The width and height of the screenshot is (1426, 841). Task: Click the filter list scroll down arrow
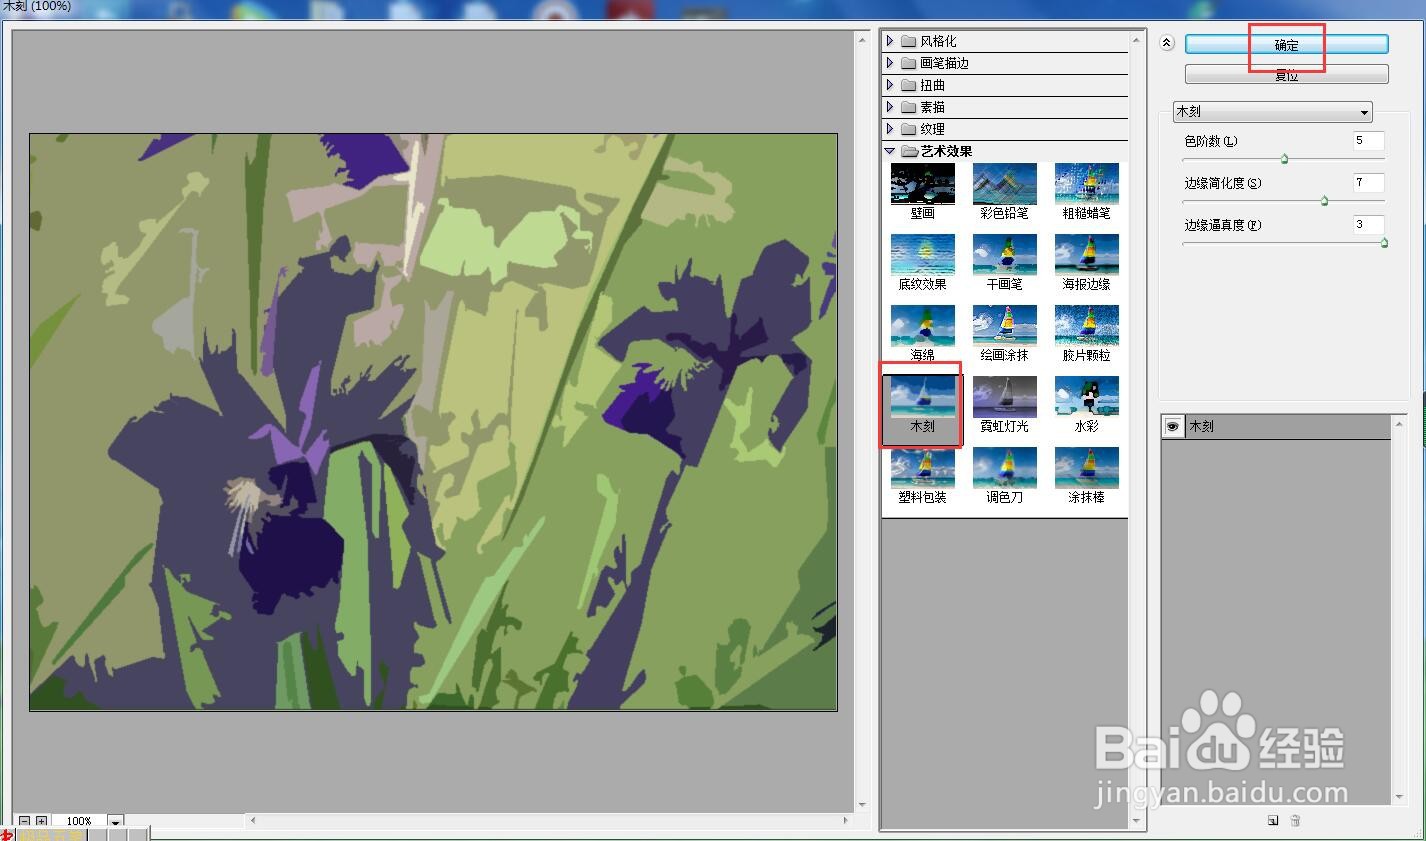1137,821
